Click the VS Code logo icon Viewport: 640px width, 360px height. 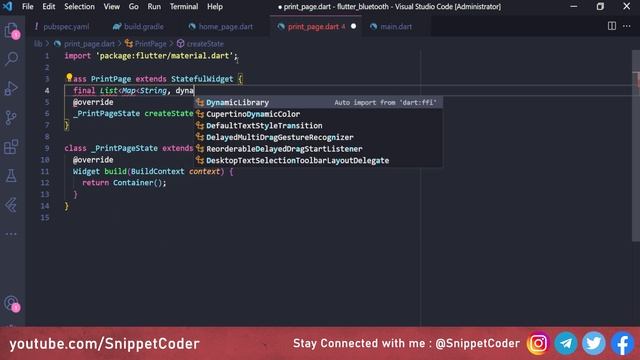(7, 7)
